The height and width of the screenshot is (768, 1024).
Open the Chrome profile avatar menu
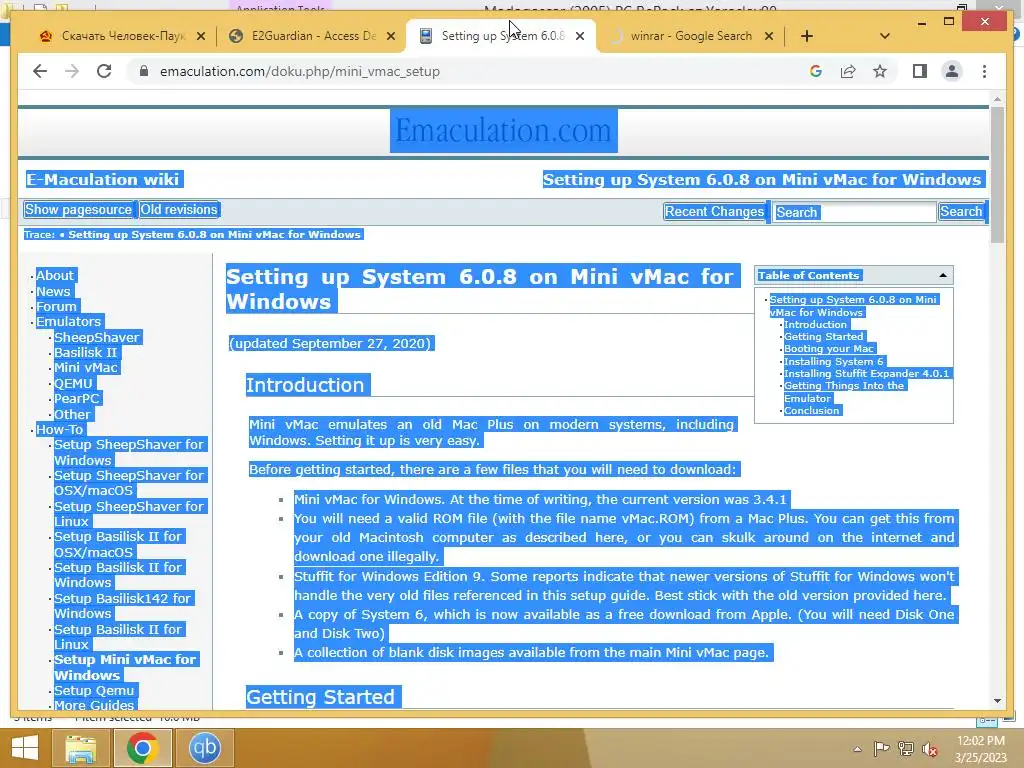pos(952,71)
